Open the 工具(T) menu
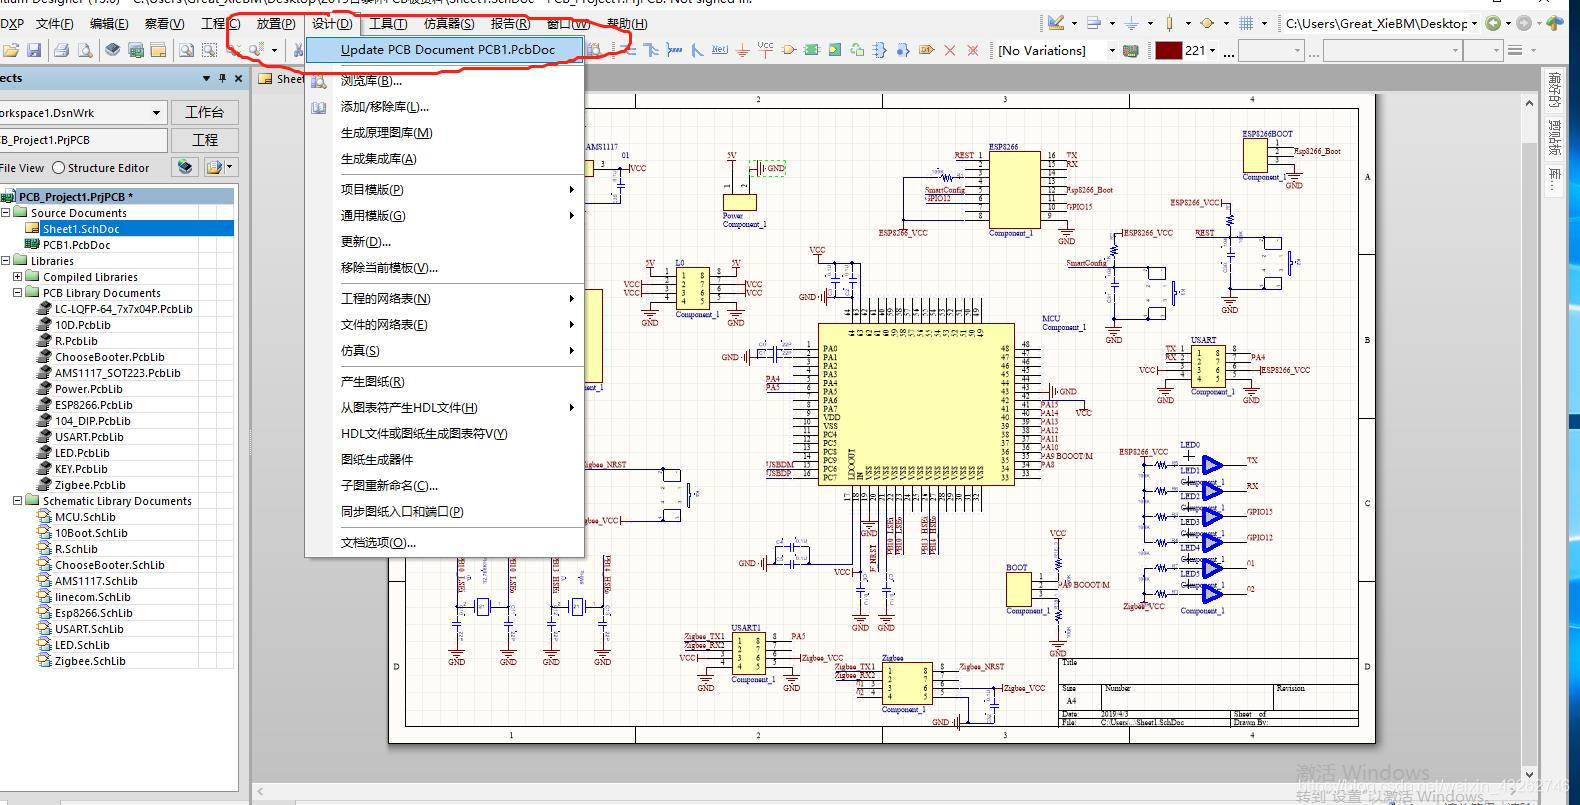This screenshot has height=805, width=1580. tap(388, 23)
